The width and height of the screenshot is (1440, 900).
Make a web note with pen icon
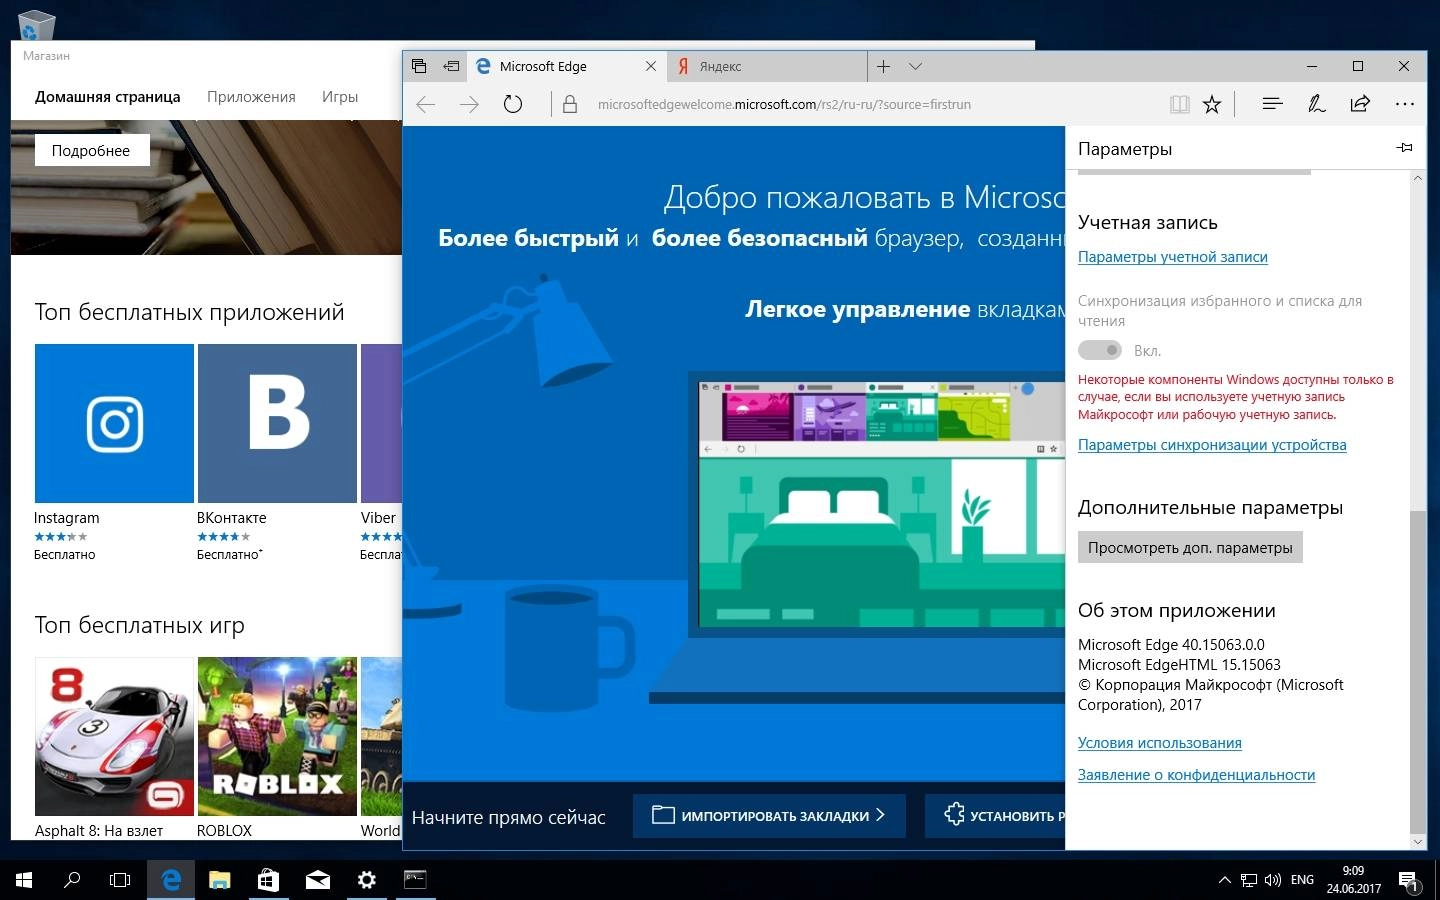pyautogui.click(x=1317, y=104)
